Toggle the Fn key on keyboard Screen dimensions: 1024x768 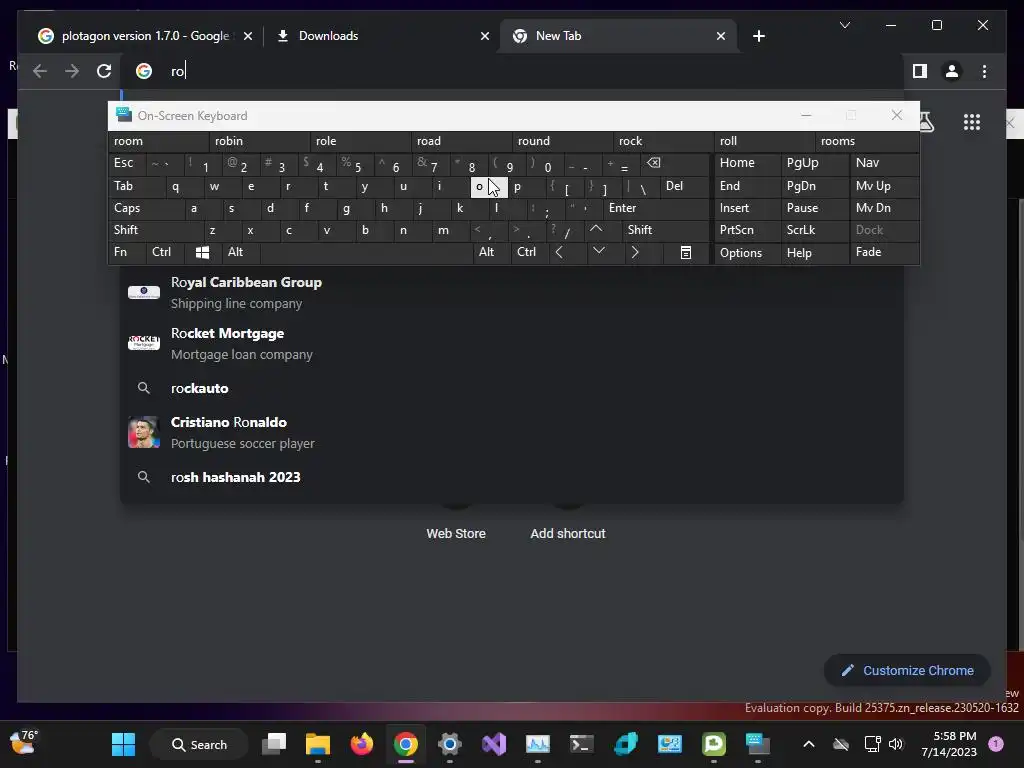tap(127, 252)
